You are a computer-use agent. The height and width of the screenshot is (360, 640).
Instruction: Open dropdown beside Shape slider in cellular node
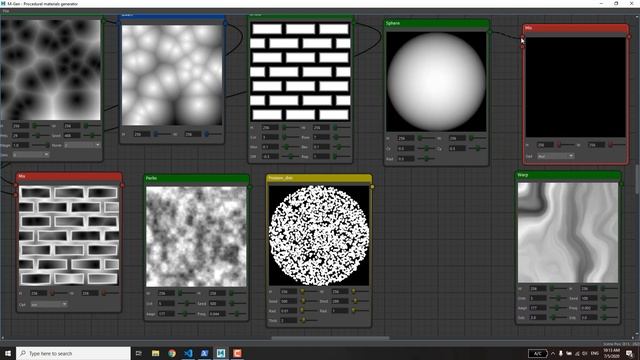(x=82, y=145)
